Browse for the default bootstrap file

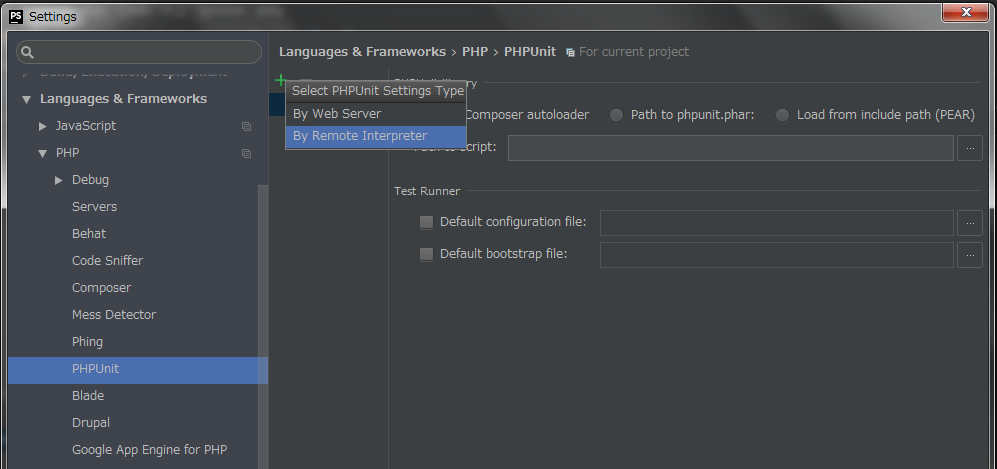tap(970, 255)
